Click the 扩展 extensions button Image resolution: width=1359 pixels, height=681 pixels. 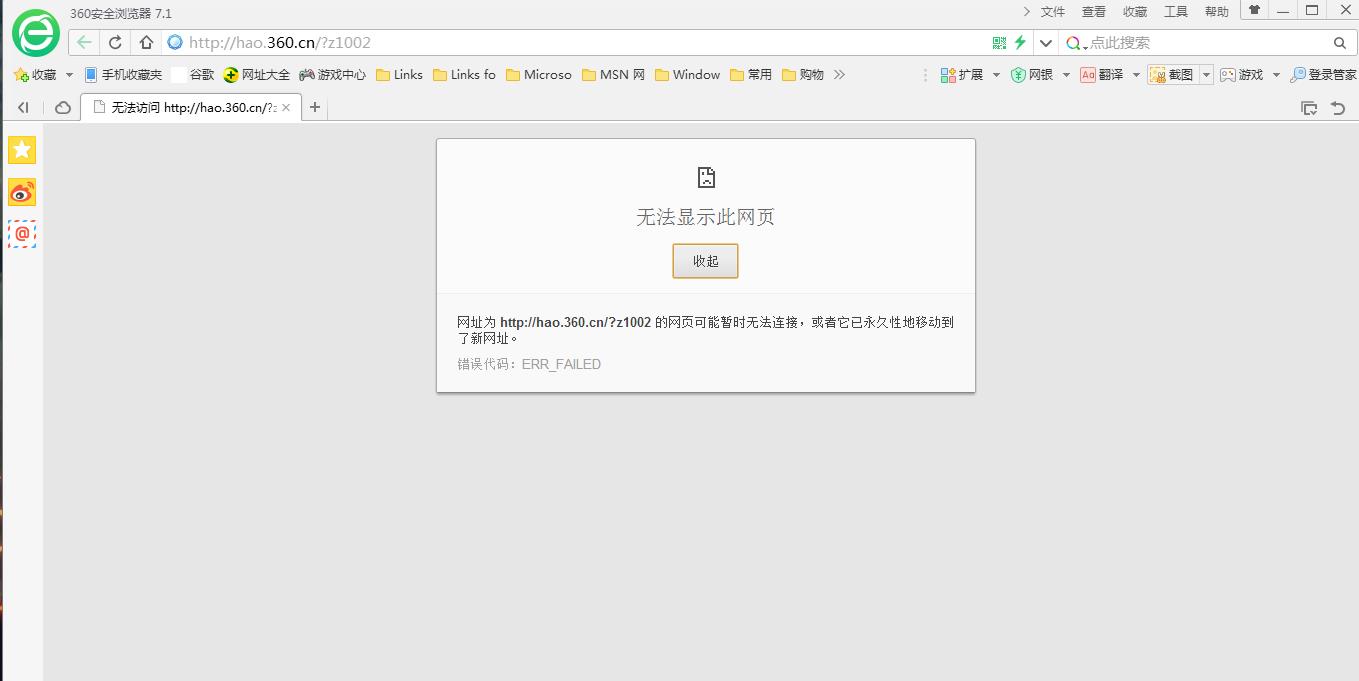click(962, 75)
